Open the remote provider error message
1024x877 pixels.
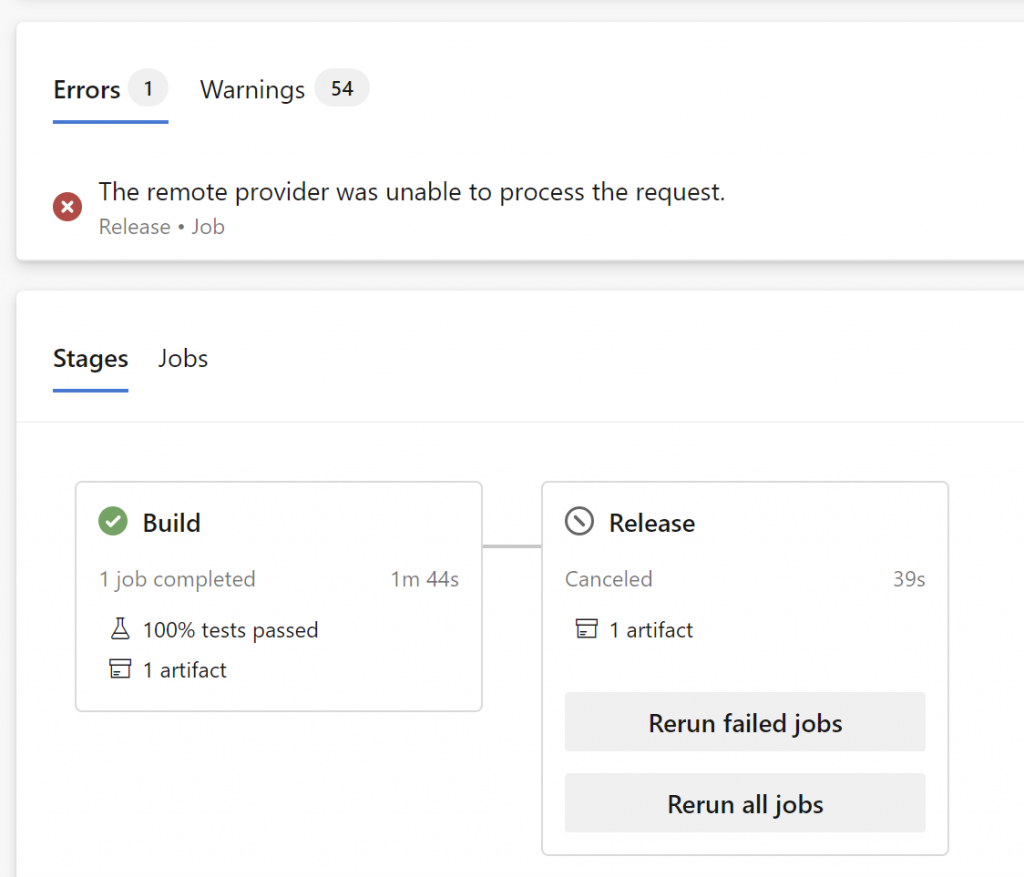tap(411, 192)
